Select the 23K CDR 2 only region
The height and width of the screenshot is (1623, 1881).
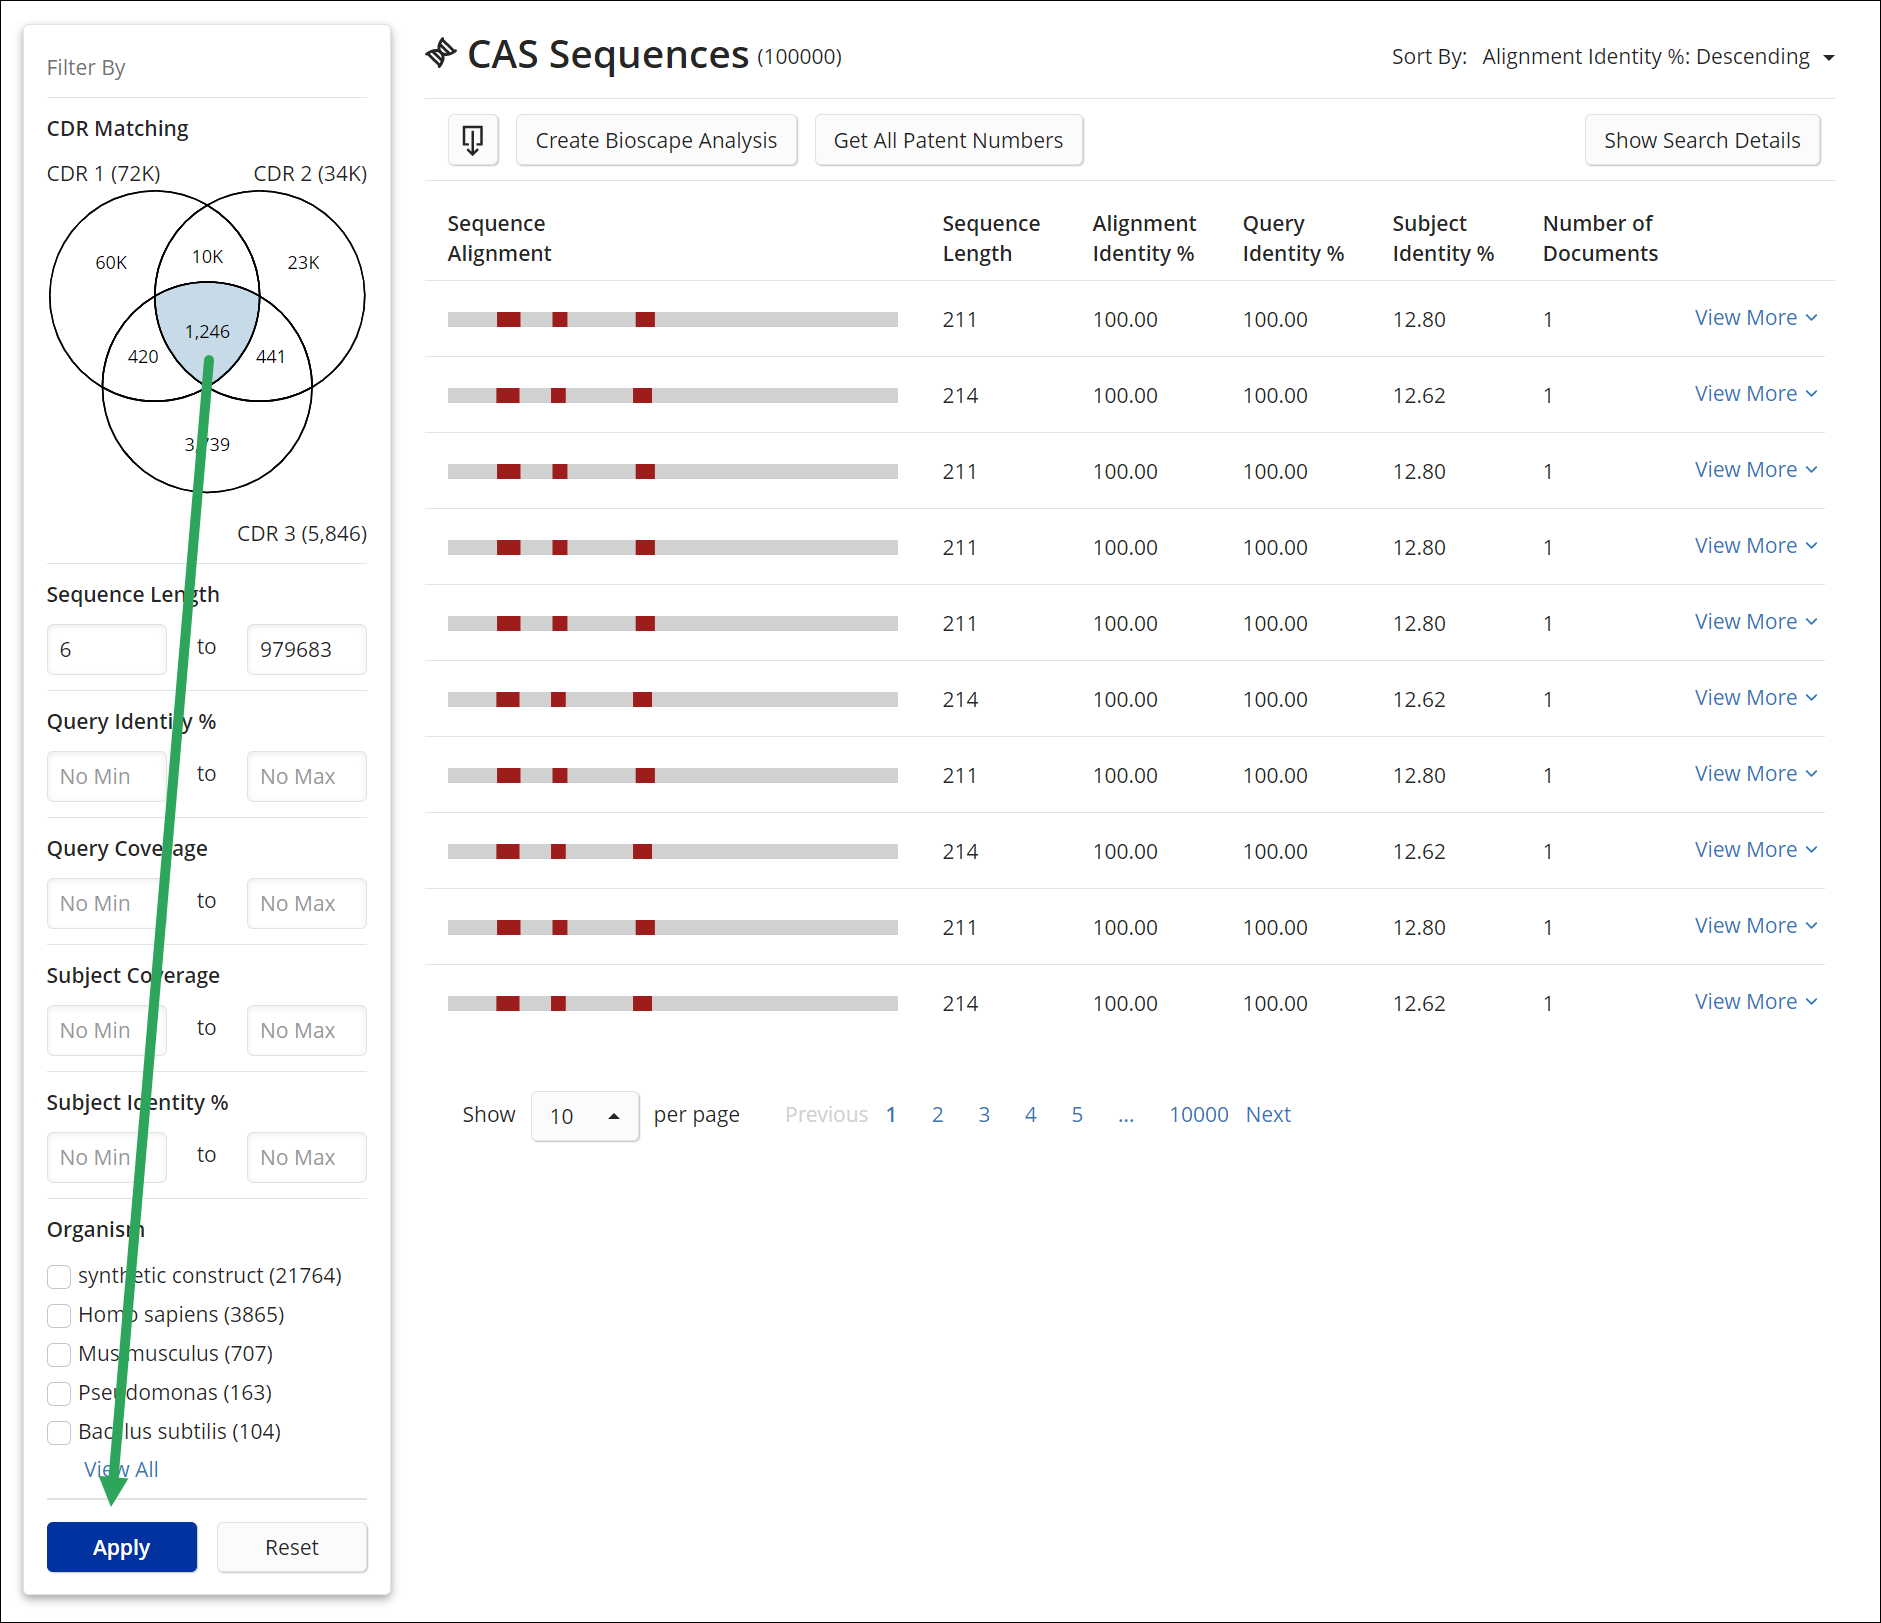click(x=303, y=263)
